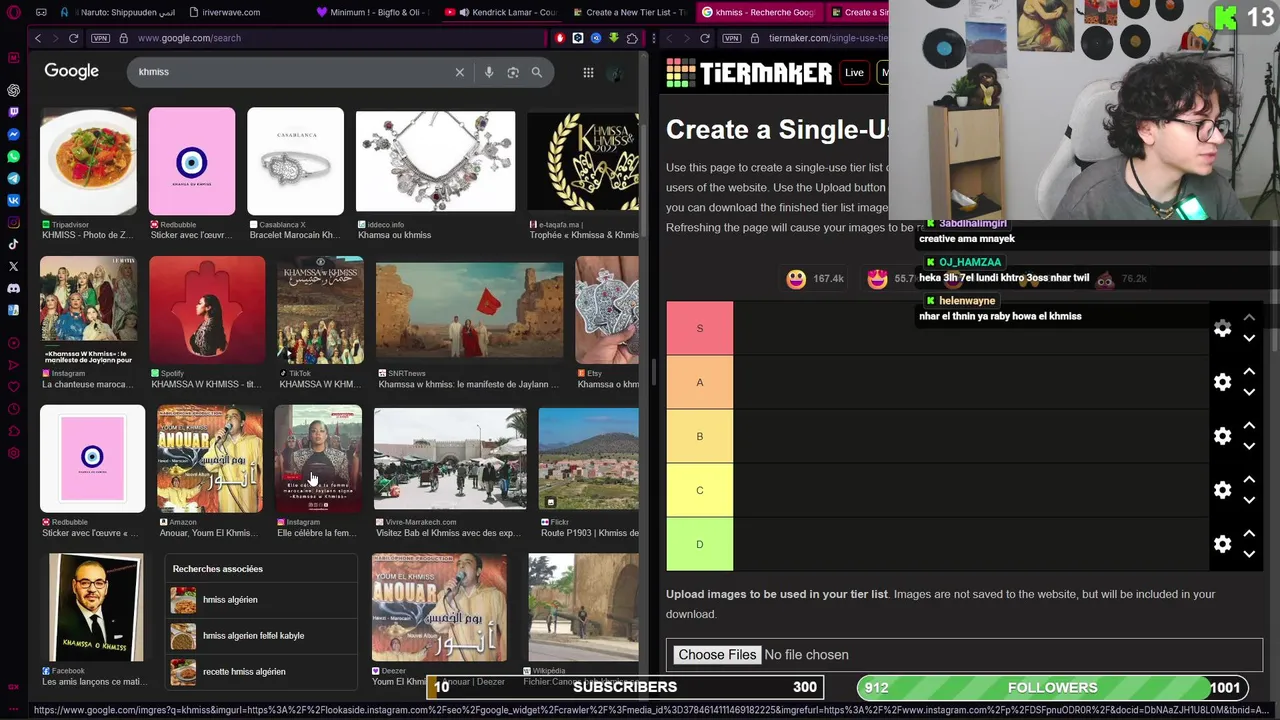This screenshot has height=720, width=1280.
Task: Search by image with the lens icon
Action: [513, 72]
